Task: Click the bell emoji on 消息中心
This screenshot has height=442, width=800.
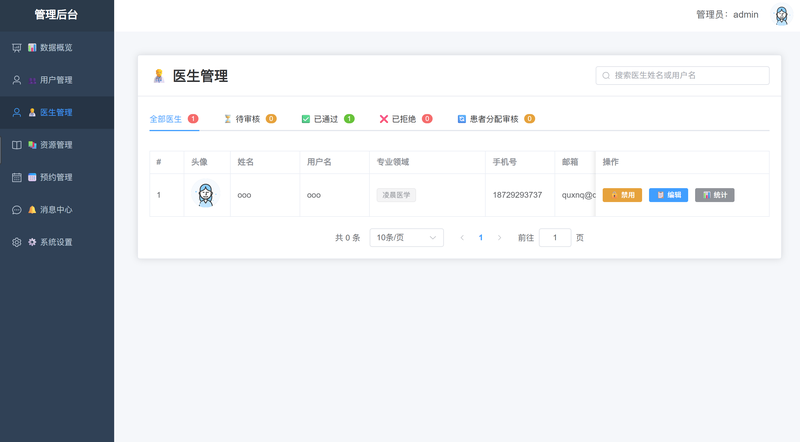Action: (x=32, y=210)
